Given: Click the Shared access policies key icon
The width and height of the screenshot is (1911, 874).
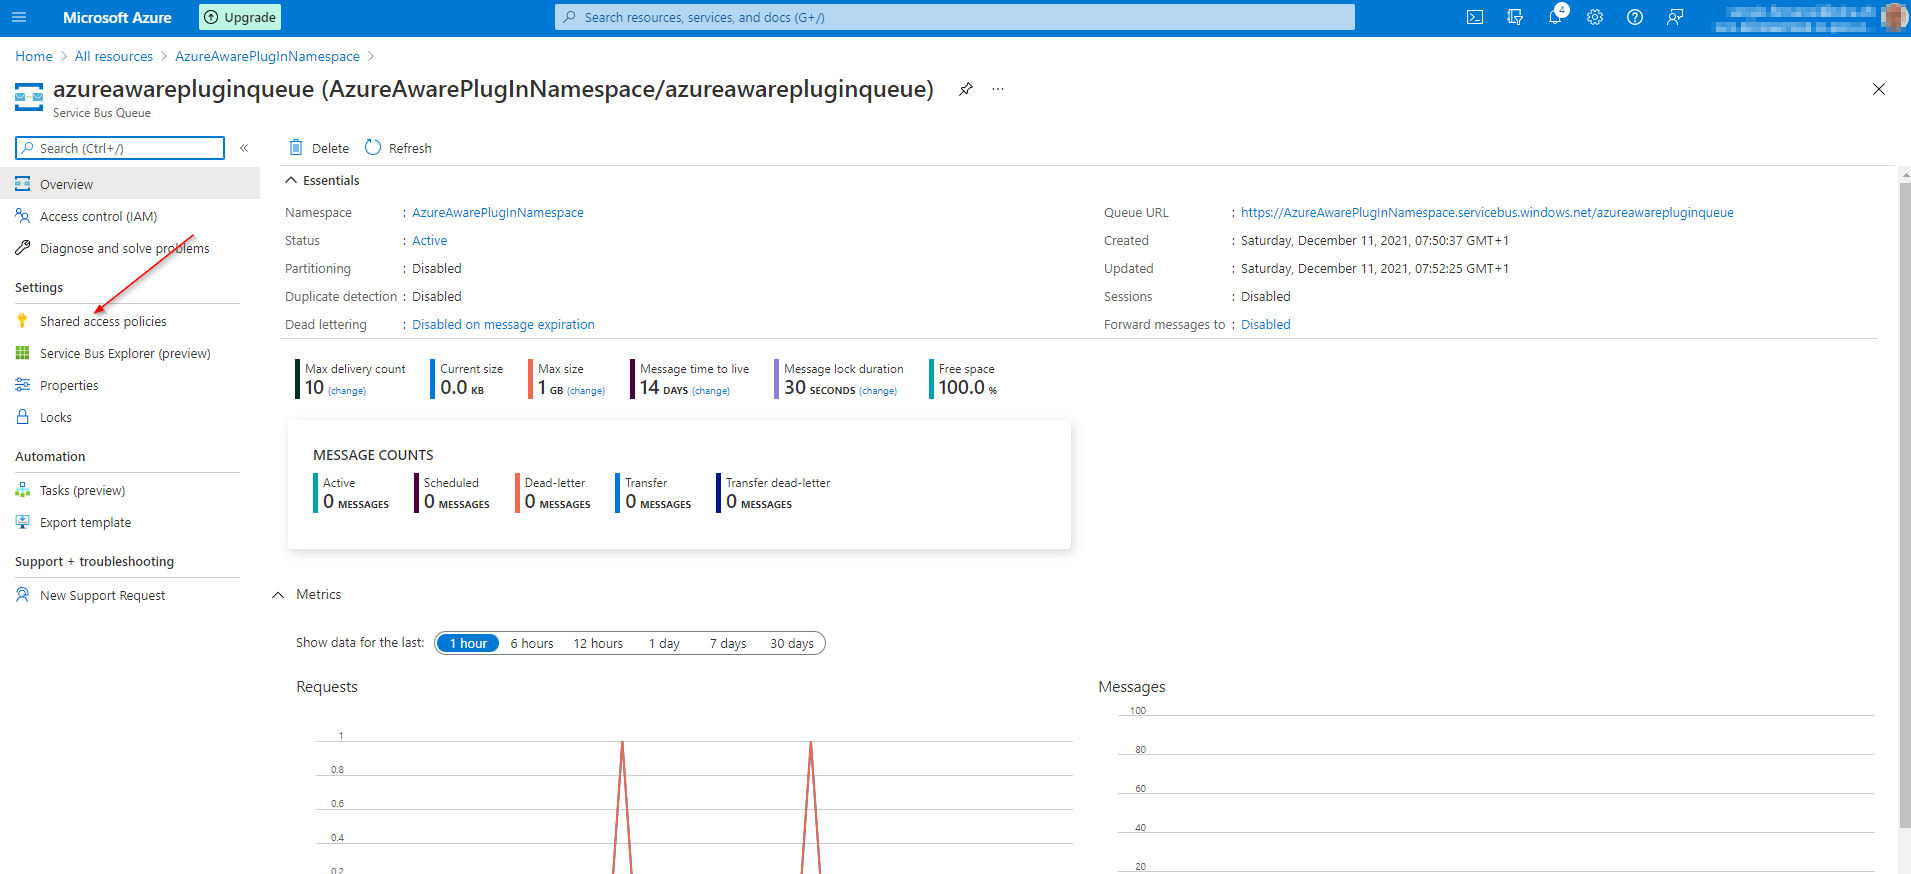Looking at the screenshot, I should pos(22,321).
